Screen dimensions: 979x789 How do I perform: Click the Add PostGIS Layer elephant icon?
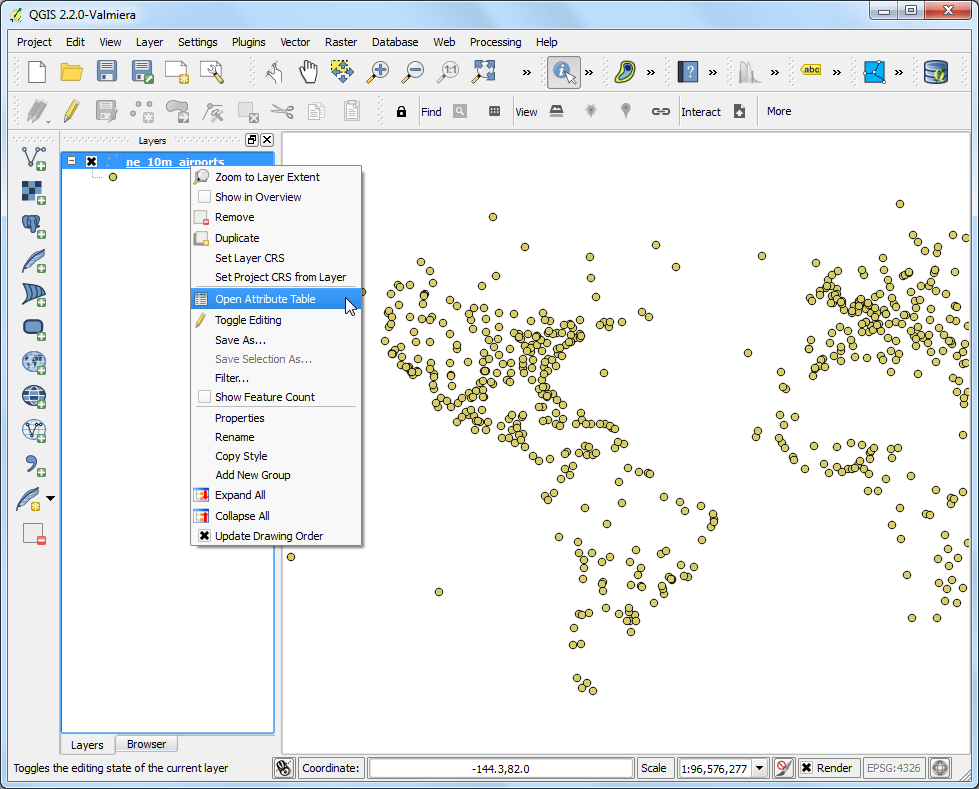(34, 227)
